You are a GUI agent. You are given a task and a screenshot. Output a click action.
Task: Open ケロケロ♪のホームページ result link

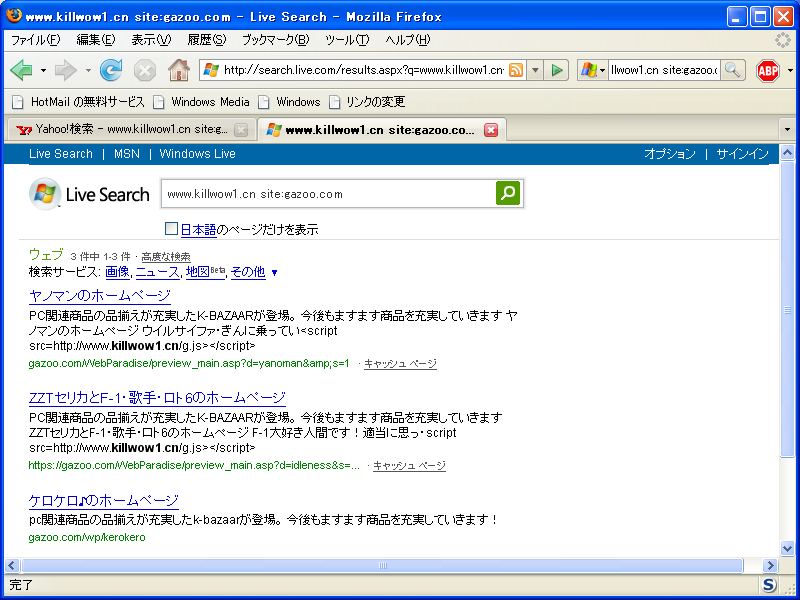point(104,500)
